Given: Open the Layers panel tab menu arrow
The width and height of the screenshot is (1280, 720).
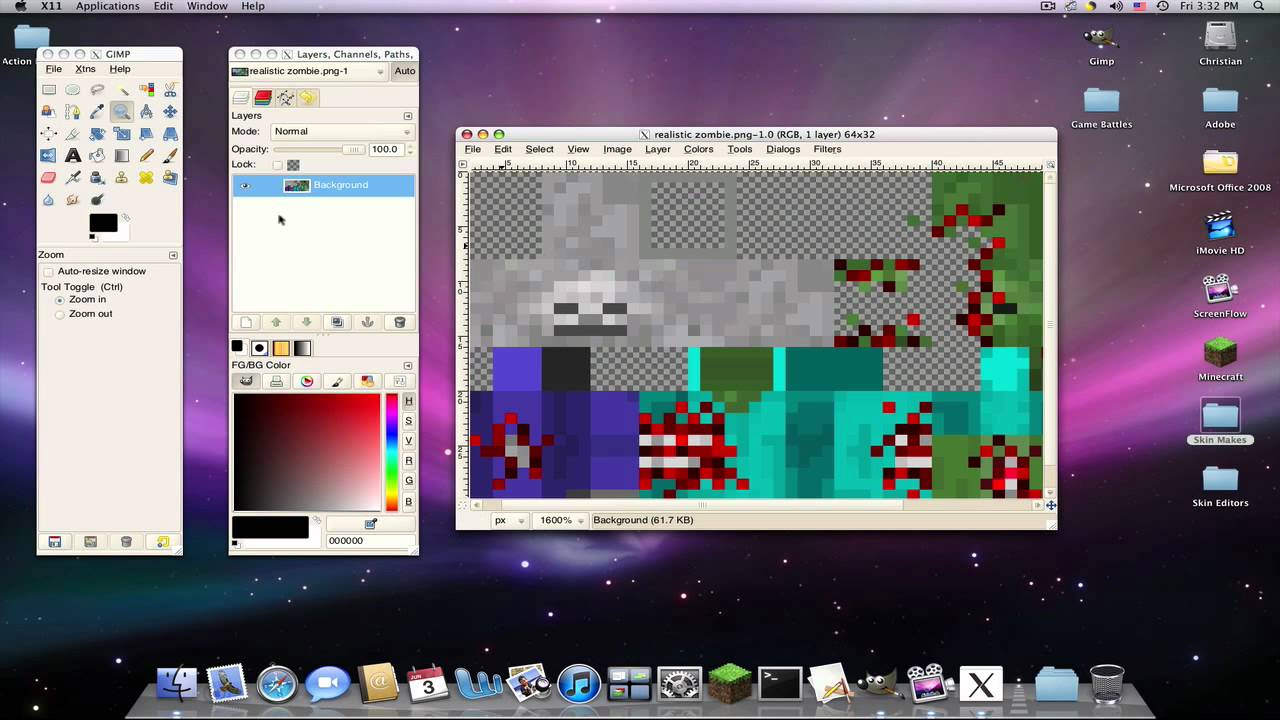Looking at the screenshot, I should tap(407, 116).
